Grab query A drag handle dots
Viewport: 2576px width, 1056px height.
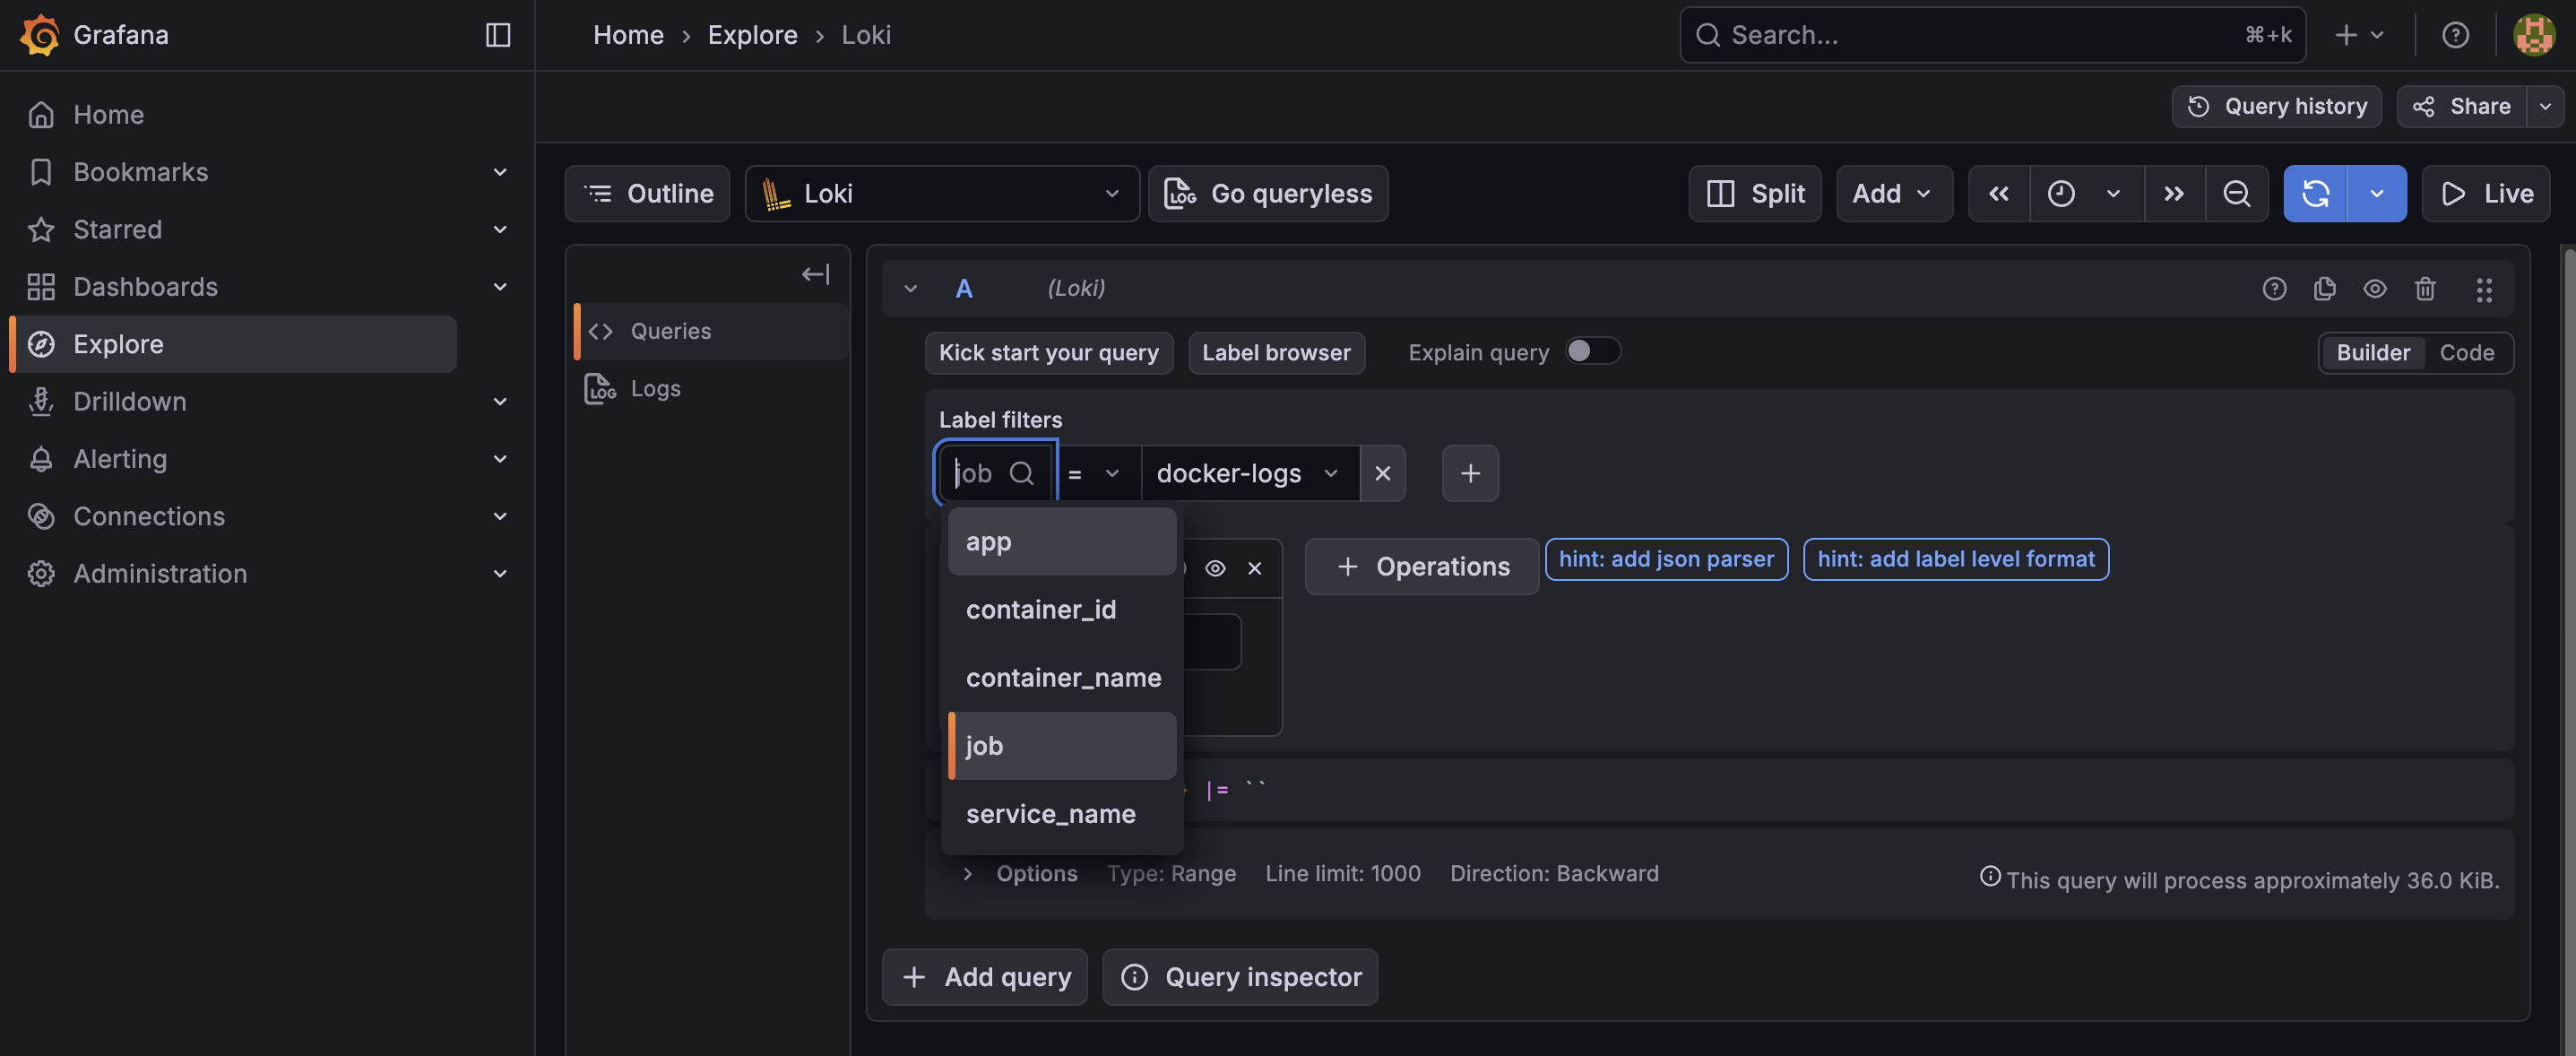click(x=2484, y=289)
